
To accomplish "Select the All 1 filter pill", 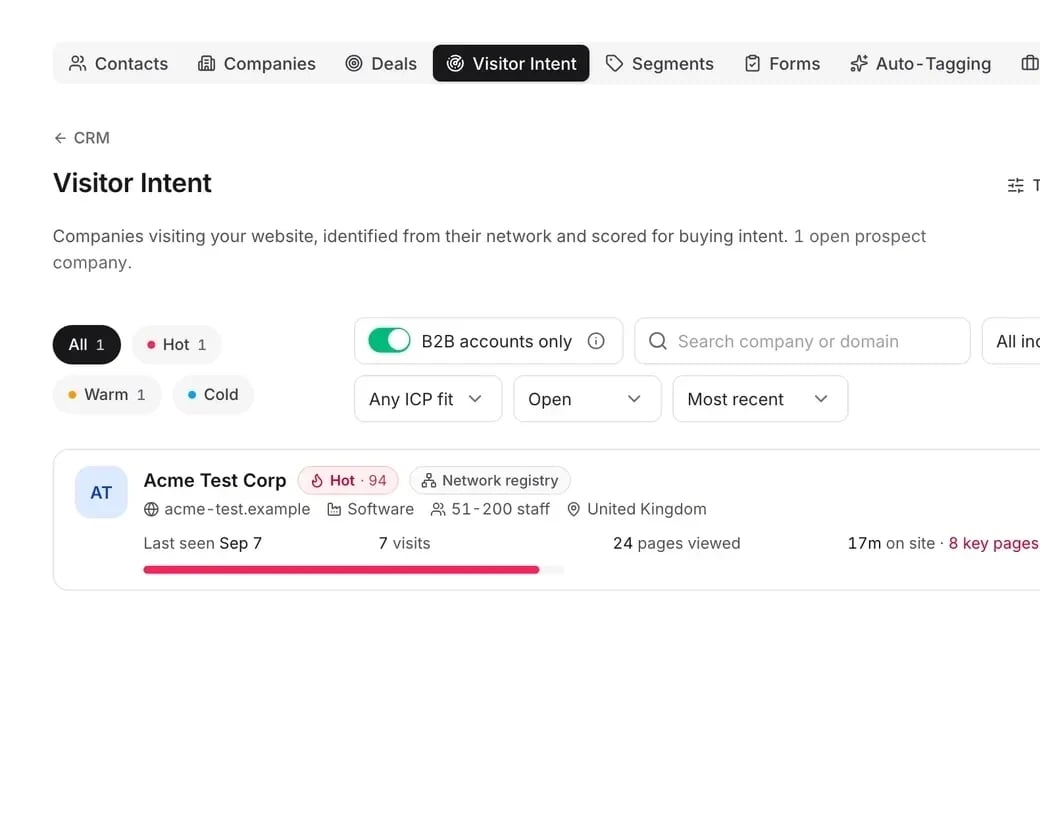I will coord(87,344).
